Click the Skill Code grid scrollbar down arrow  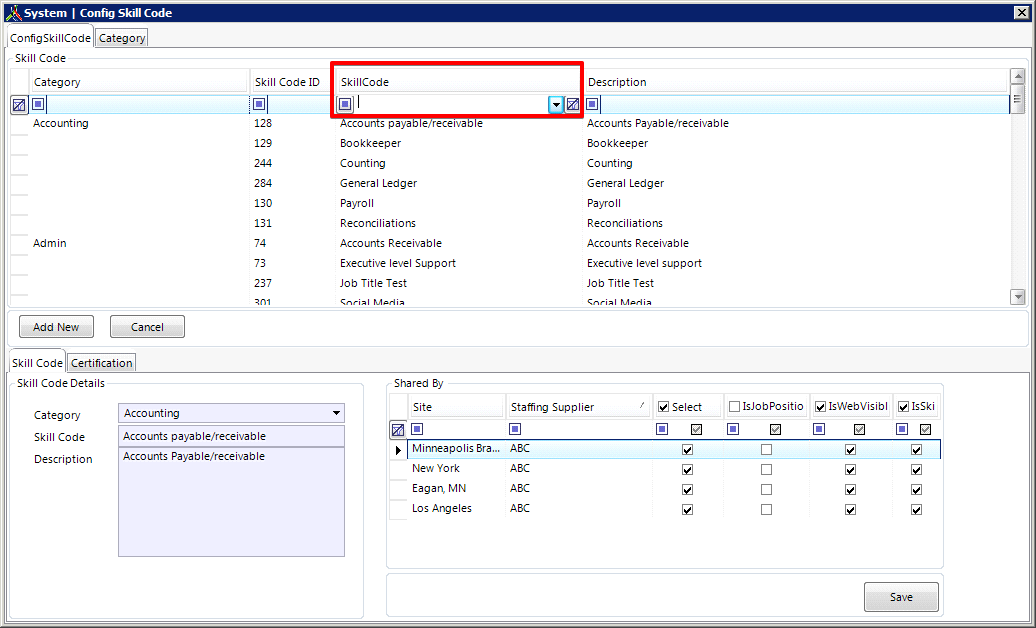[1018, 297]
